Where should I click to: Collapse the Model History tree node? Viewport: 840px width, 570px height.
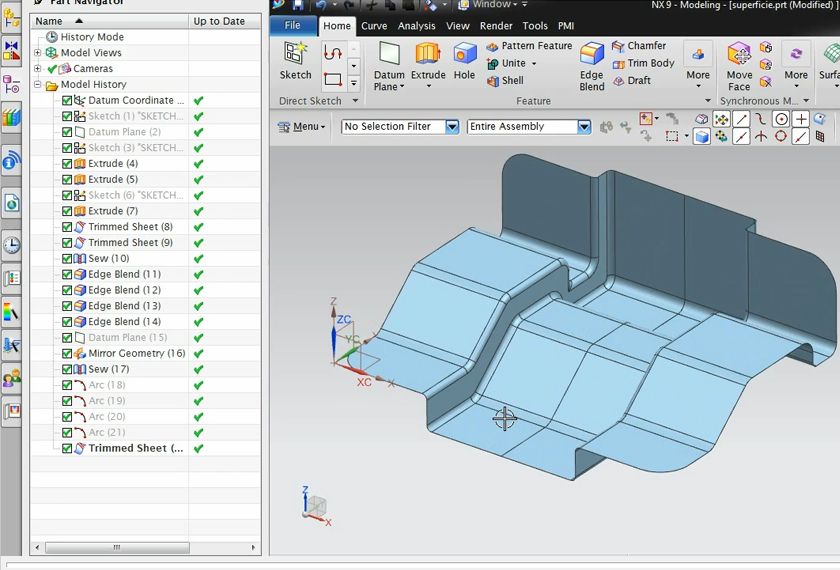pyautogui.click(x=38, y=85)
